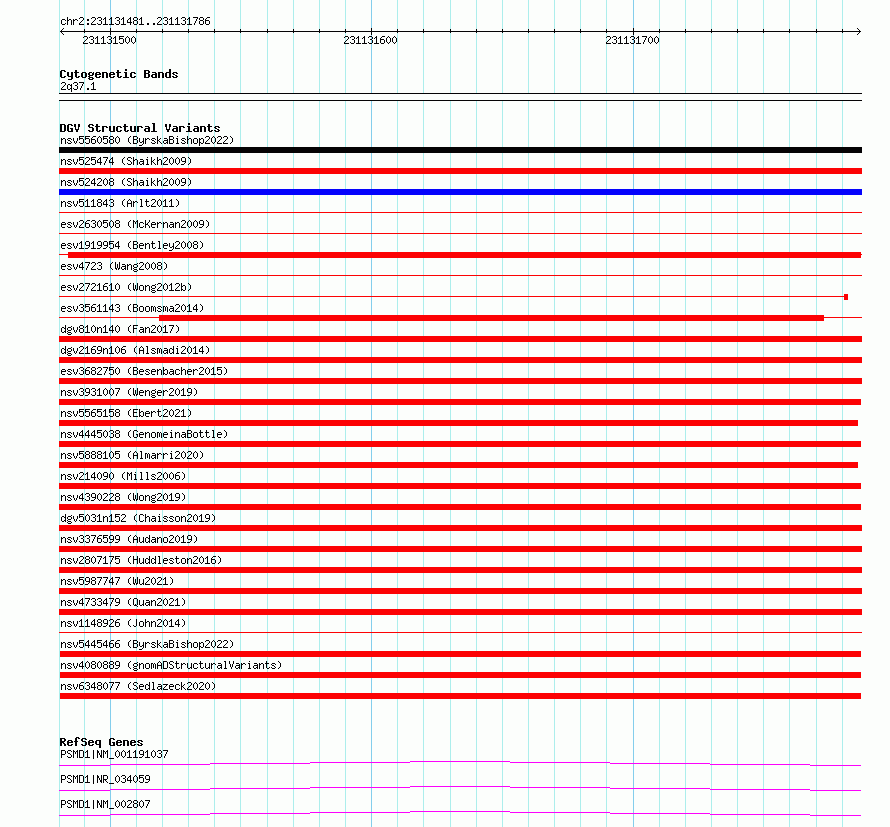Click nsv1148926 (John2014) variant label
Image resolution: width=890 pixels, height=827 pixels.
click(x=123, y=623)
